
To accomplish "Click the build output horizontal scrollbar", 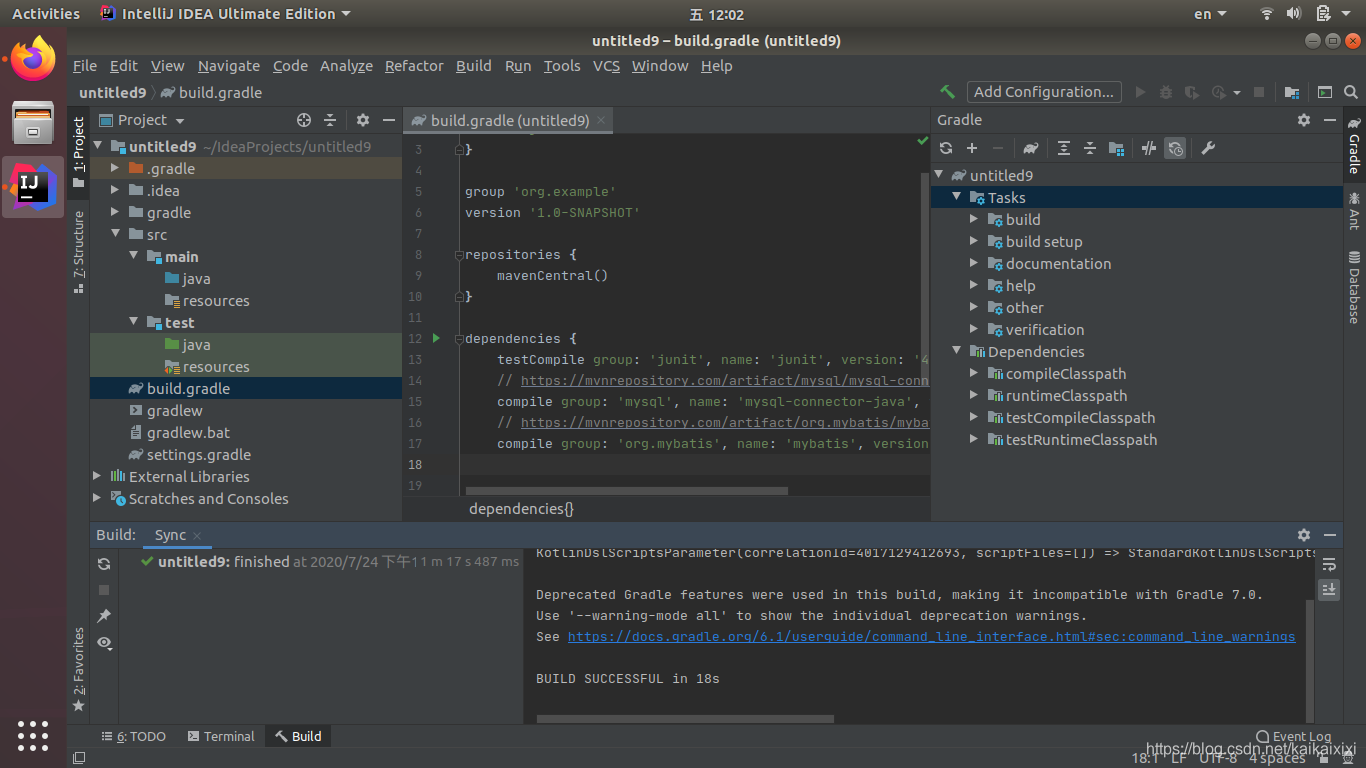I will click(685, 718).
